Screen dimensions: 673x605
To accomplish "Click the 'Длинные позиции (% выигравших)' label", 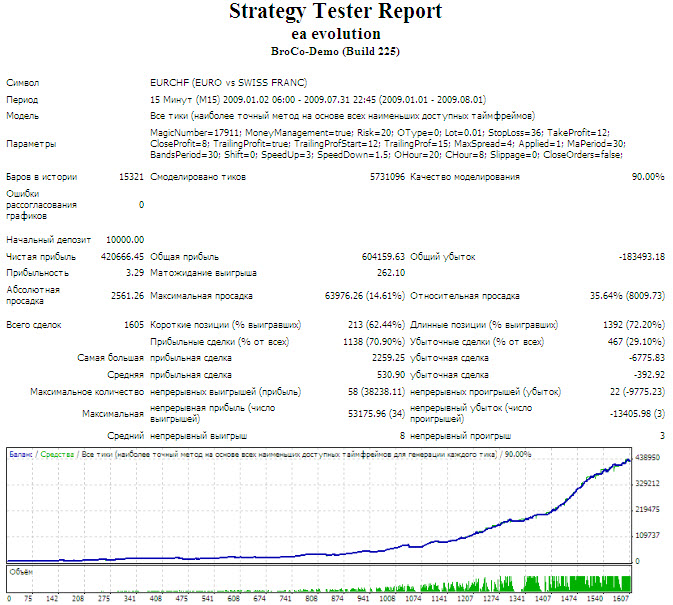I will pos(484,325).
